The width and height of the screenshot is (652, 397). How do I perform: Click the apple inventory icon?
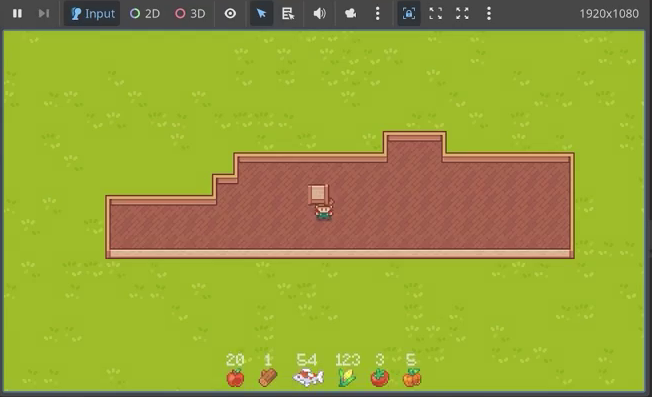click(x=235, y=377)
